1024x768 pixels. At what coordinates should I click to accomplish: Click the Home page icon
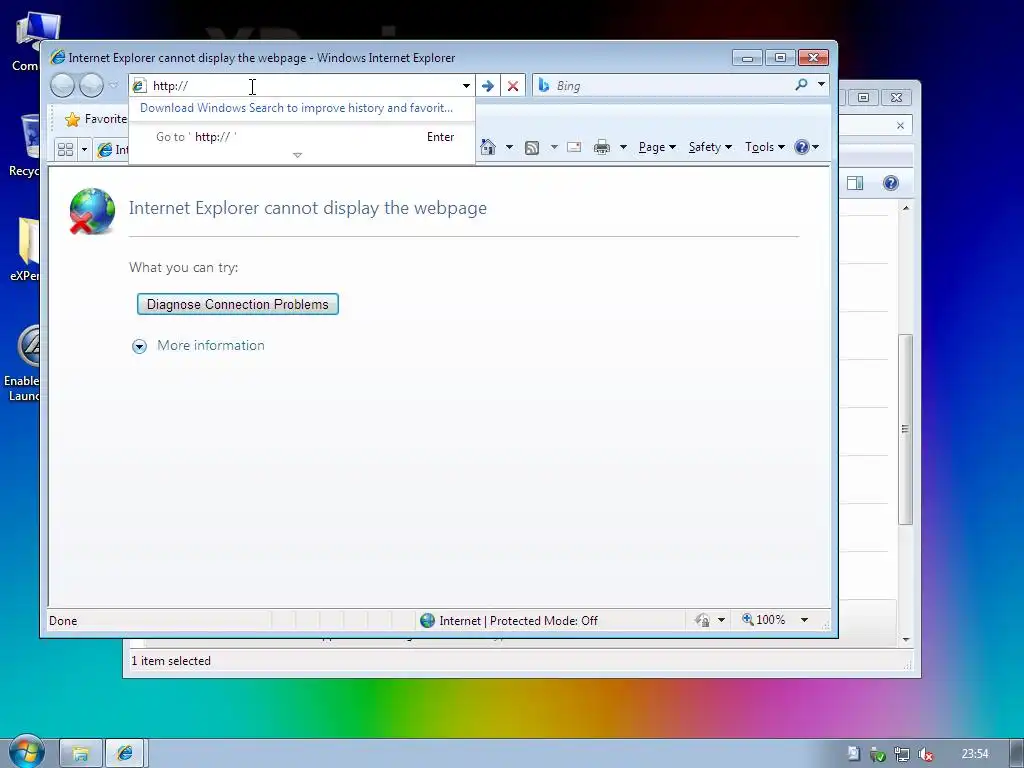point(488,147)
